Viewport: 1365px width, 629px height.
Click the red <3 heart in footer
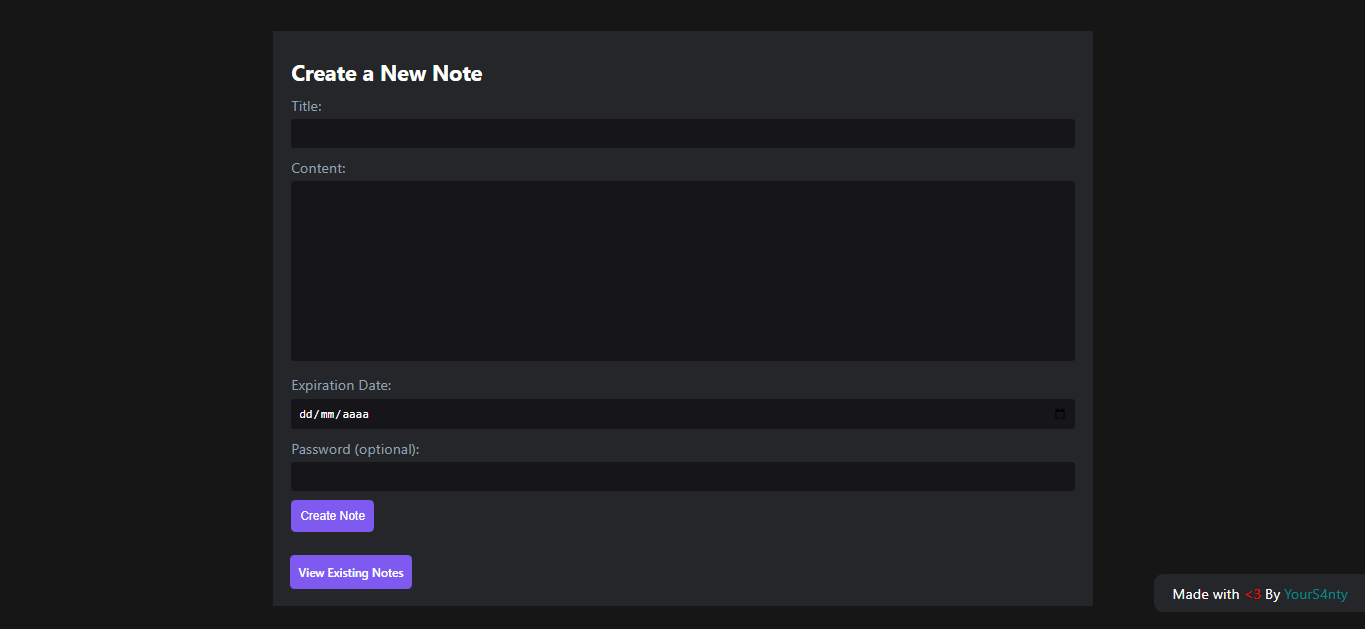pos(1252,594)
